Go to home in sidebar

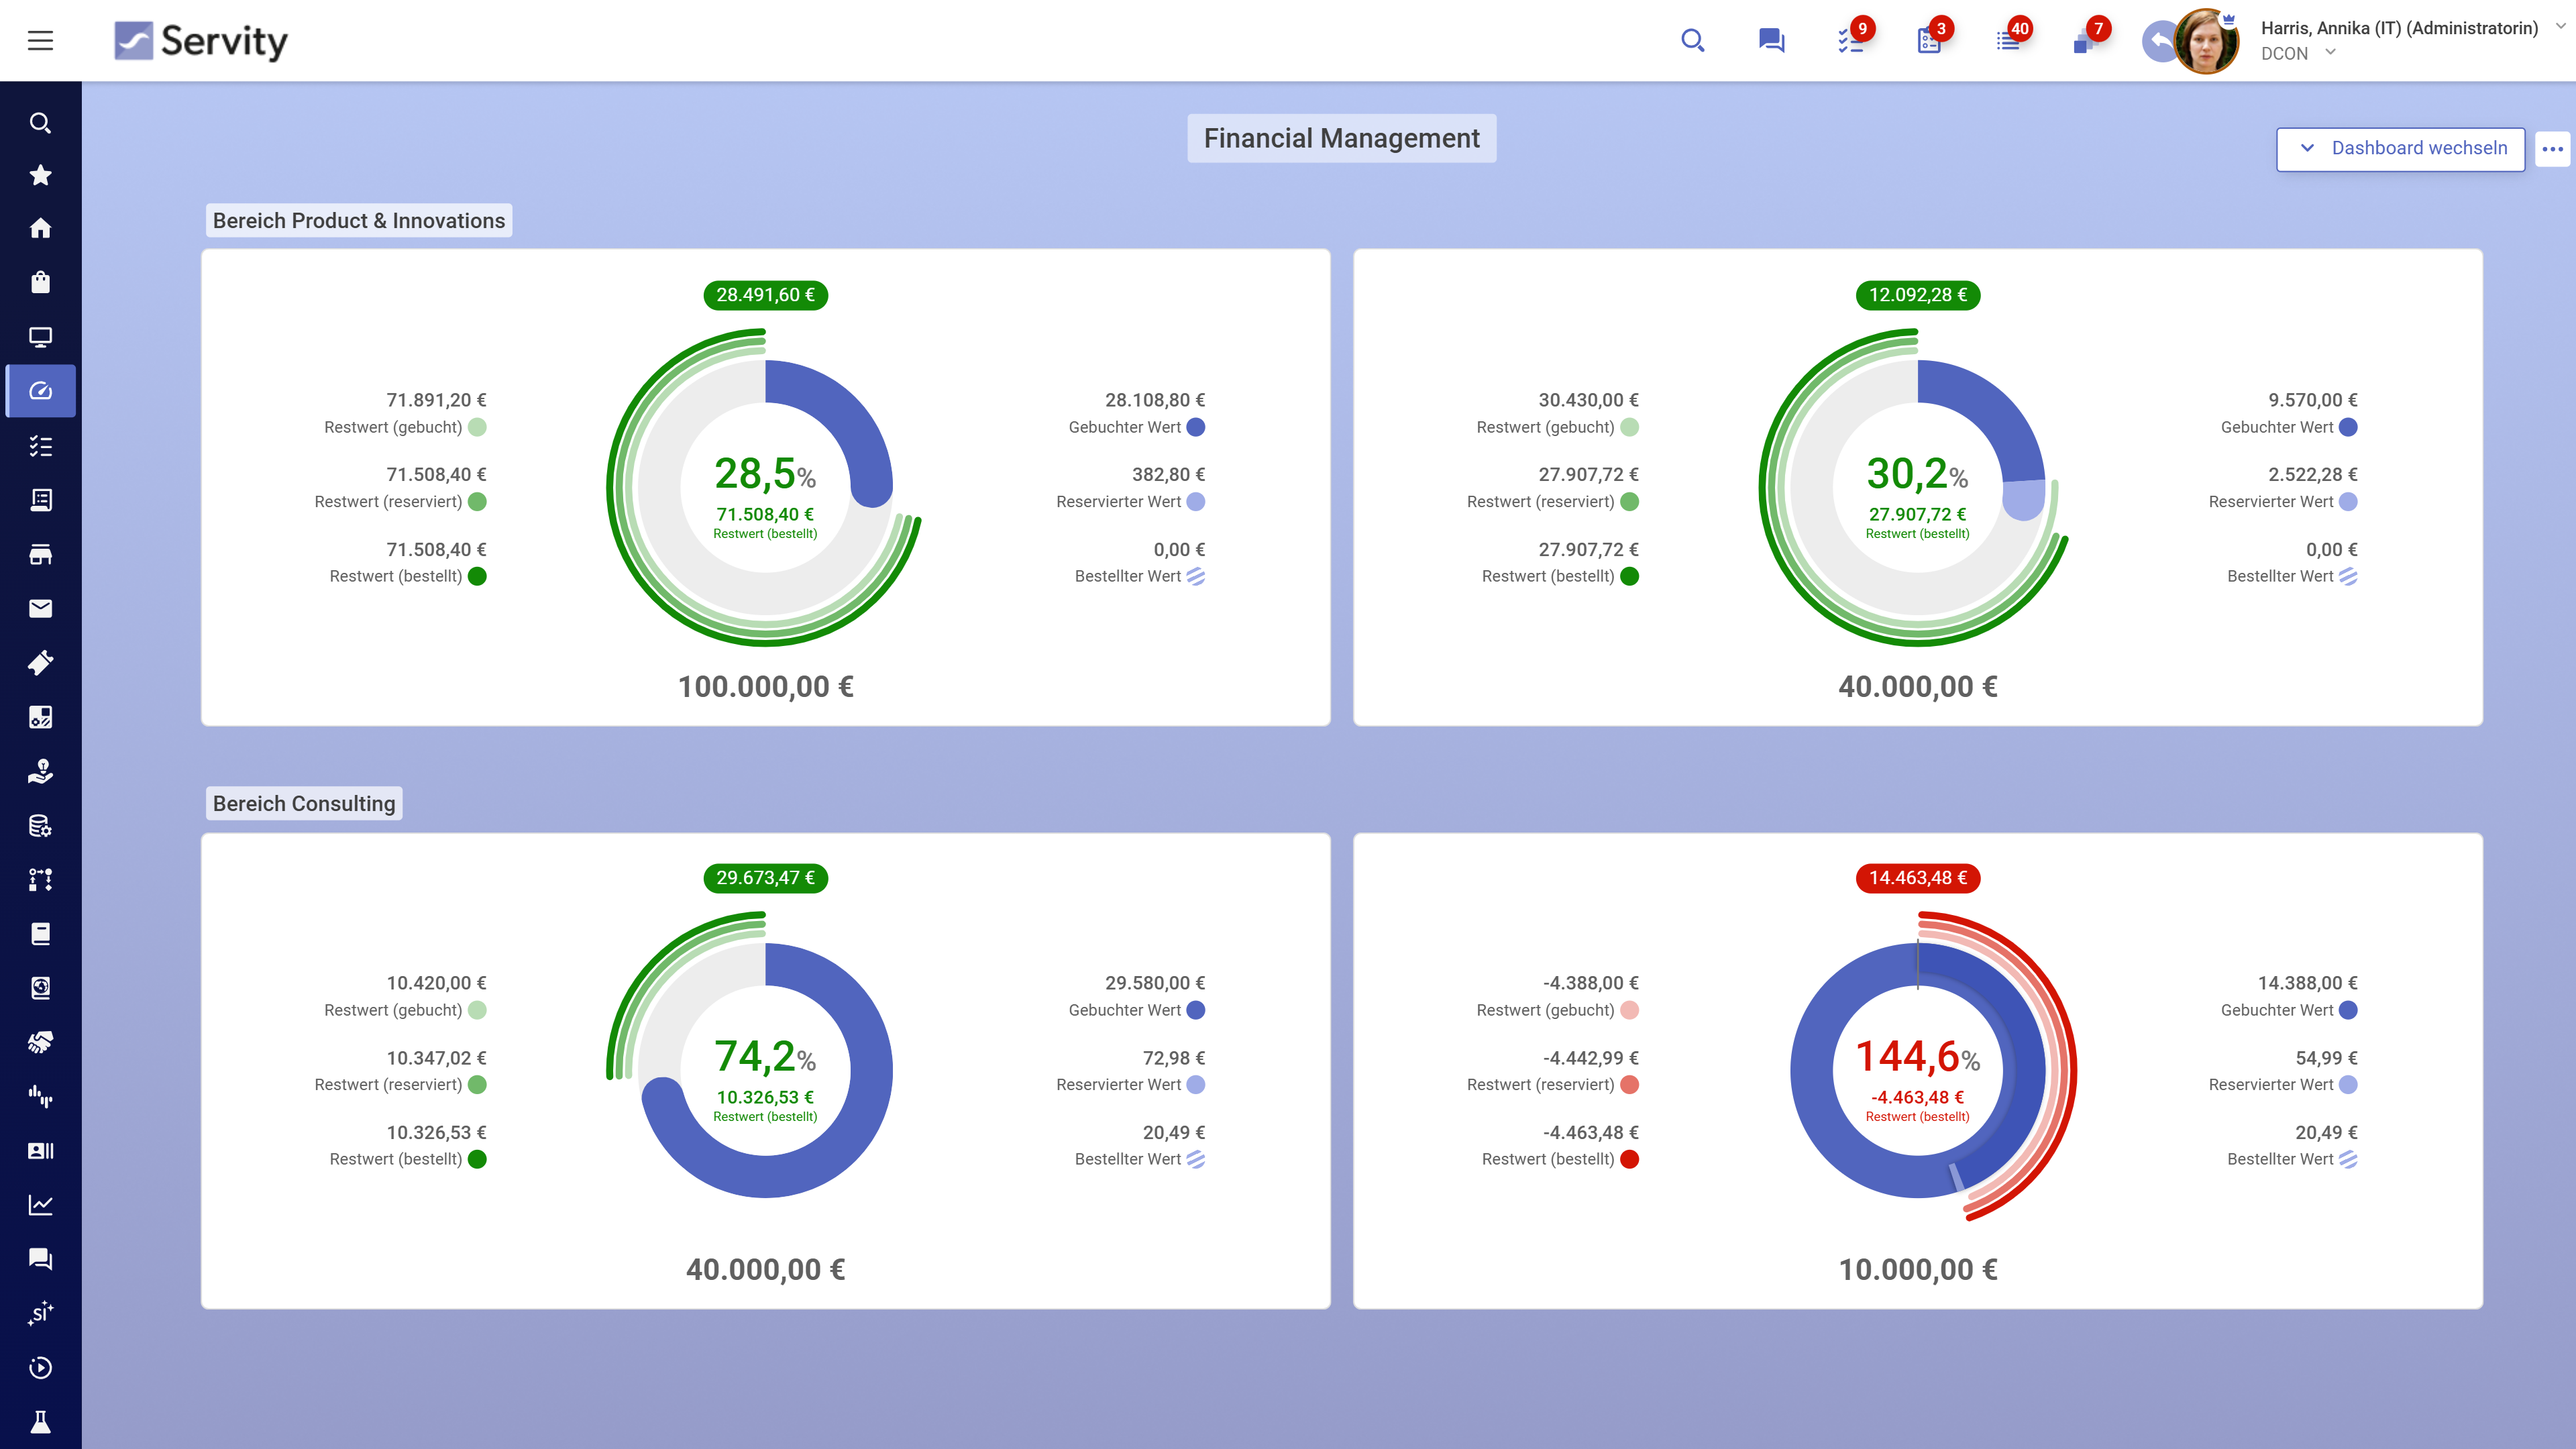pos(40,229)
